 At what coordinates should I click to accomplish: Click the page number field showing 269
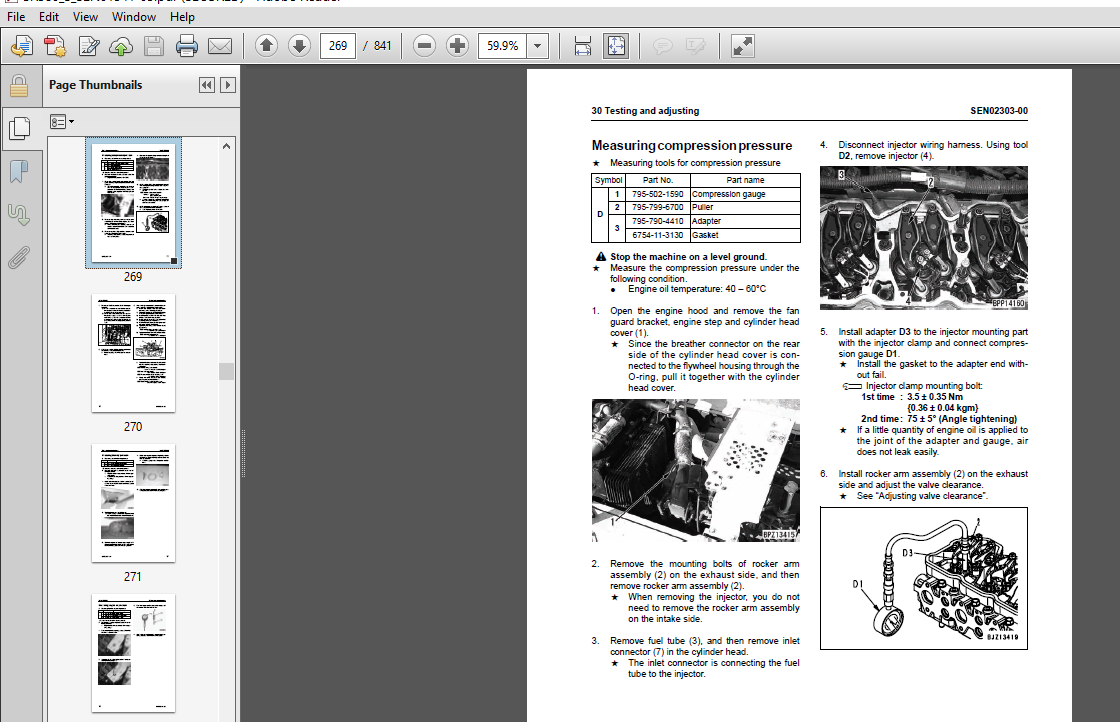(x=338, y=46)
